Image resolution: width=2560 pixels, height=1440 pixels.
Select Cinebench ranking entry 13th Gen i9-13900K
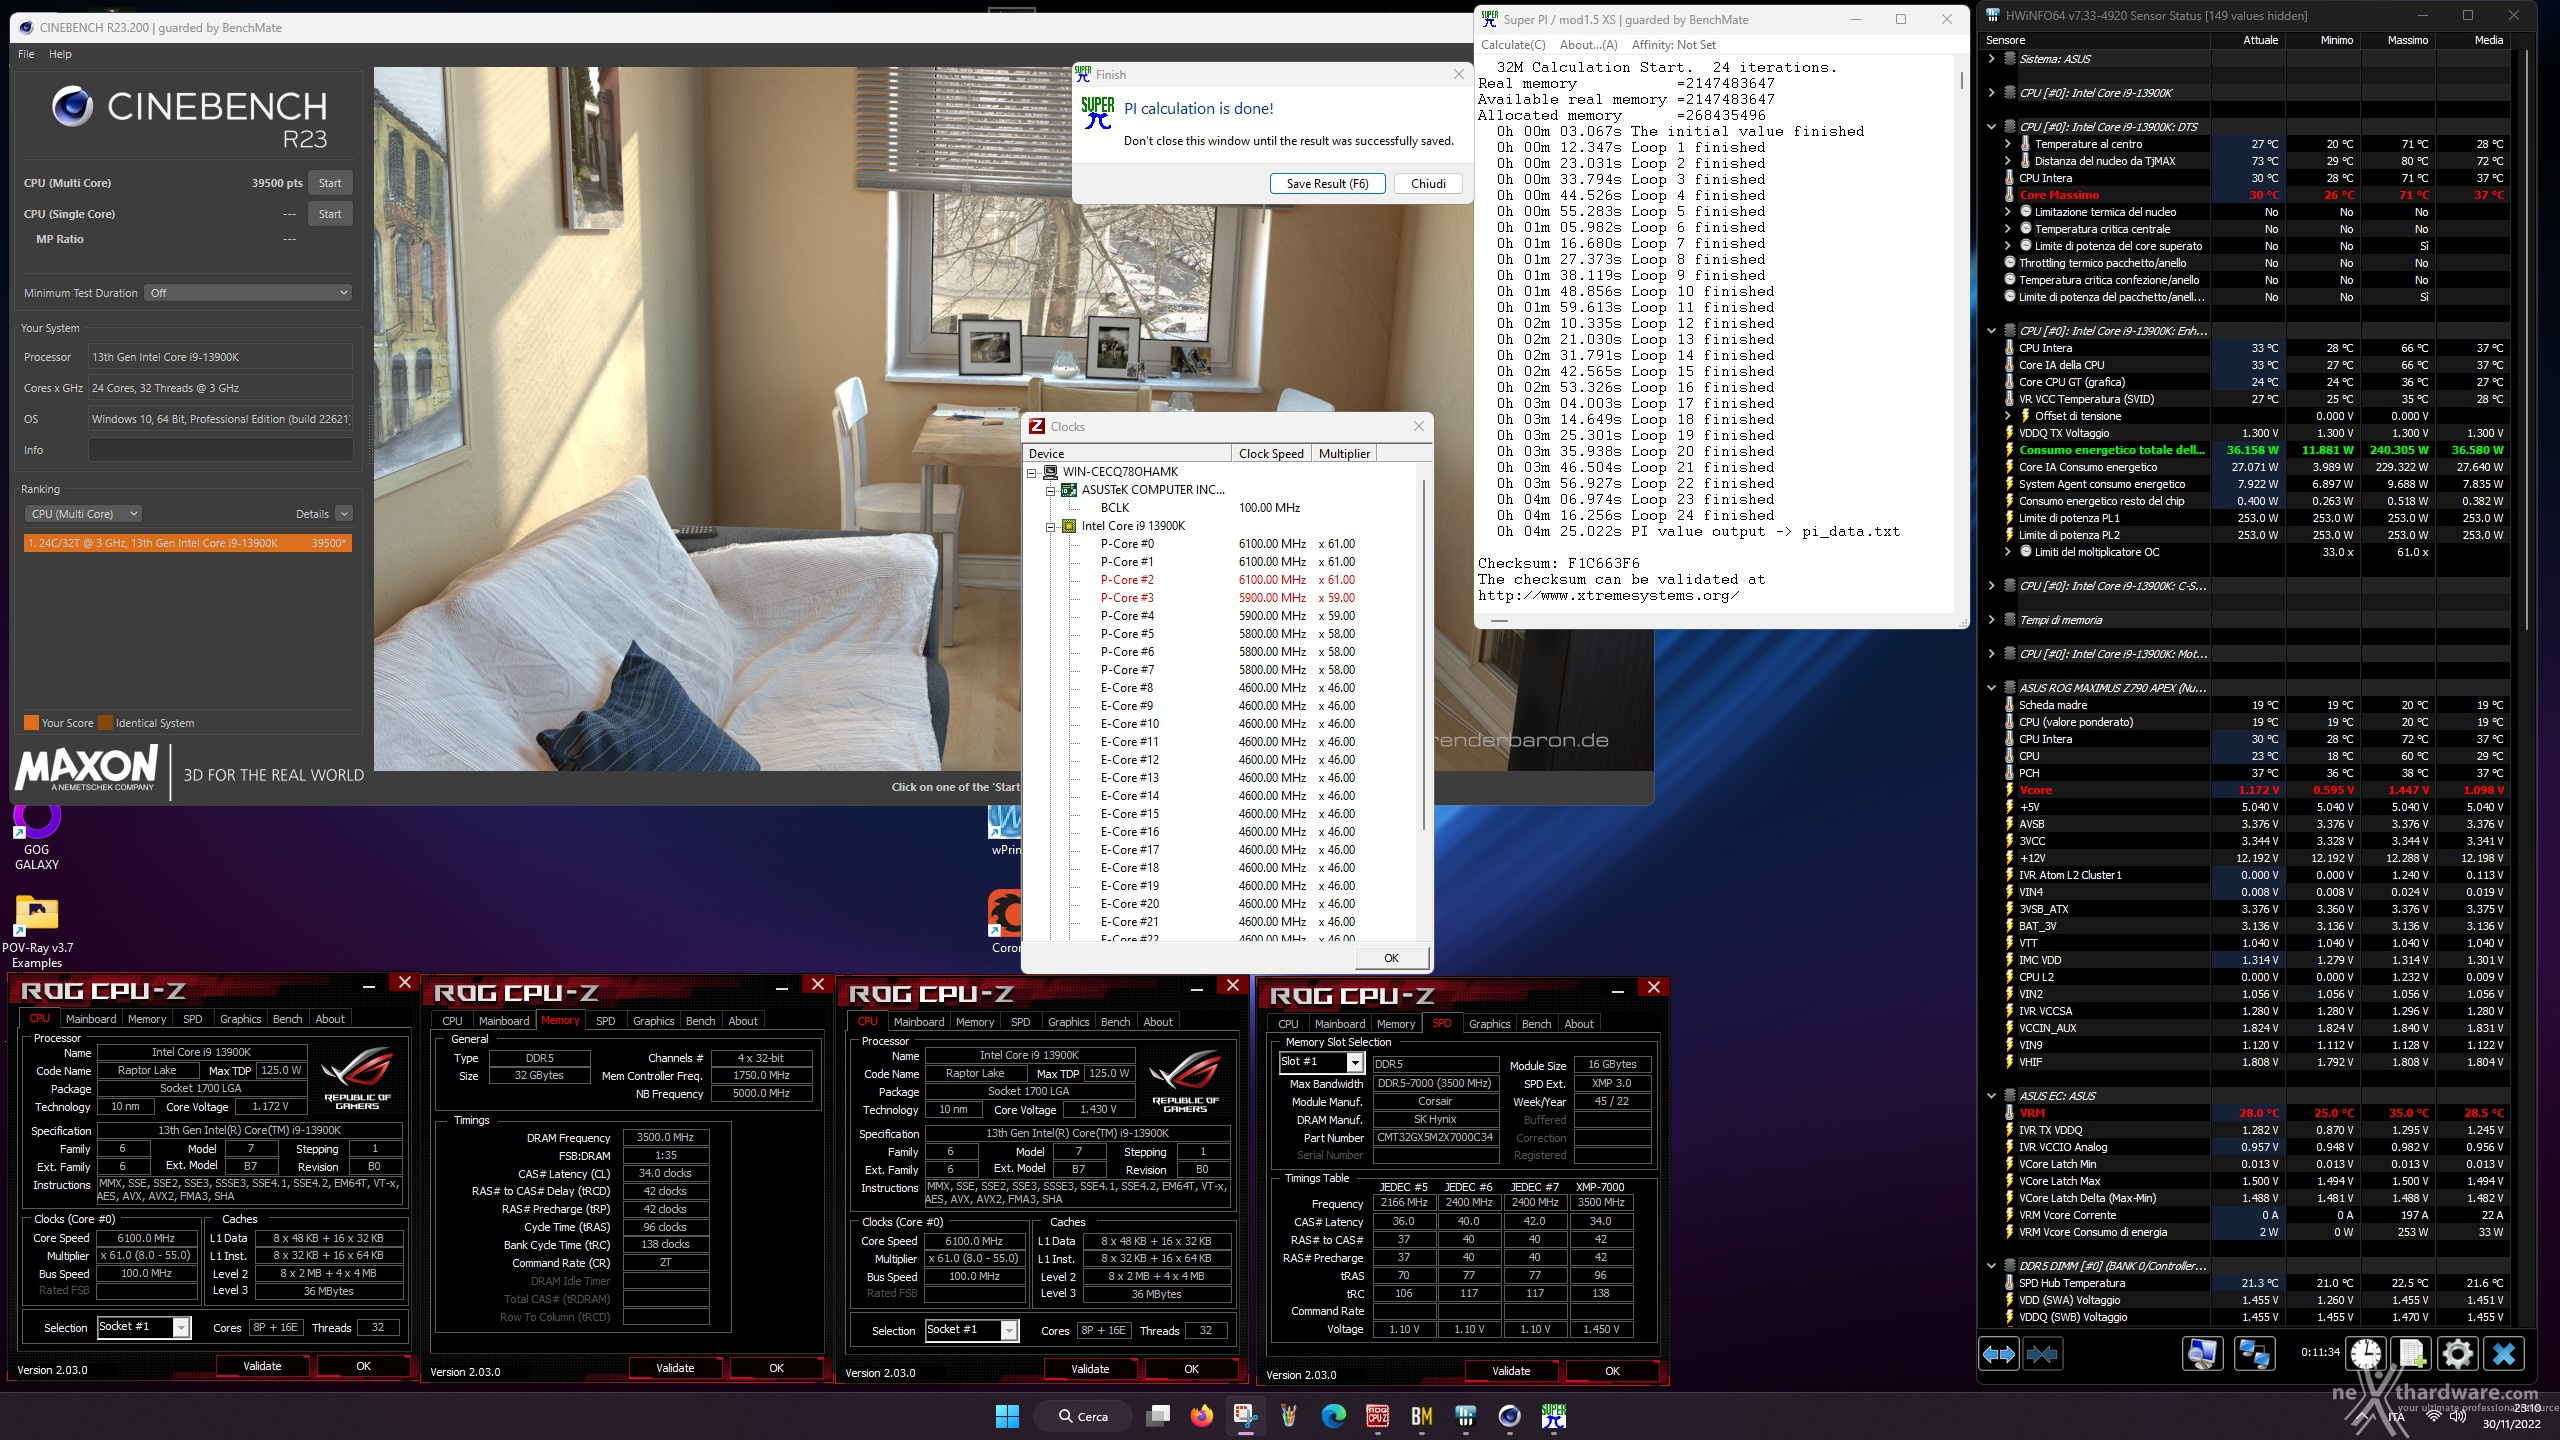(x=187, y=543)
